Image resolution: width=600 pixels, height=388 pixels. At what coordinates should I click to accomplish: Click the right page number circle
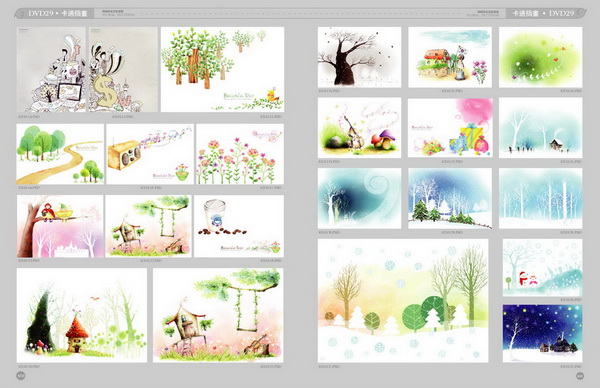[580, 376]
